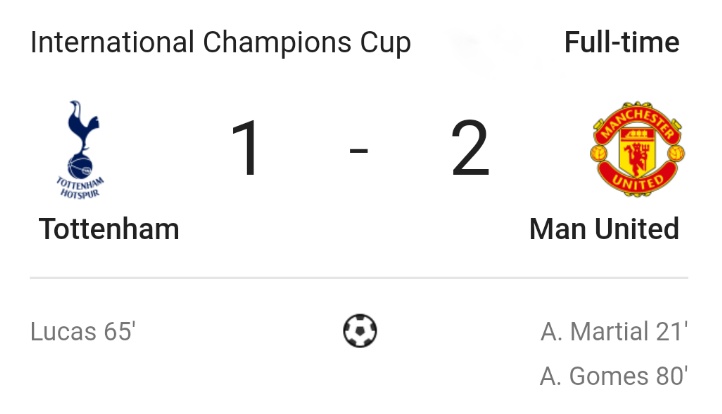The height and width of the screenshot is (414, 722).
Task: Click the ball under the Tottenham cockerel
Action: tap(80, 164)
